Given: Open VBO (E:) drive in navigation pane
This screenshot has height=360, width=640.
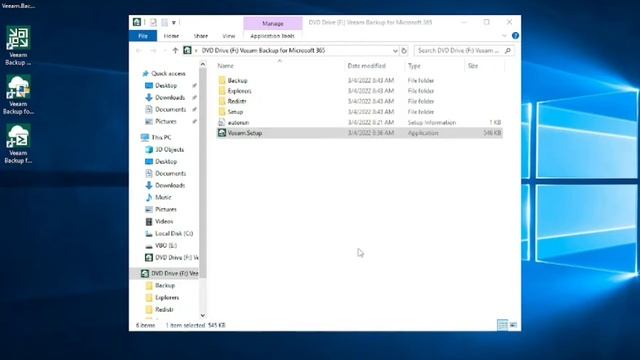Looking at the screenshot, I should pyautogui.click(x=166, y=246).
